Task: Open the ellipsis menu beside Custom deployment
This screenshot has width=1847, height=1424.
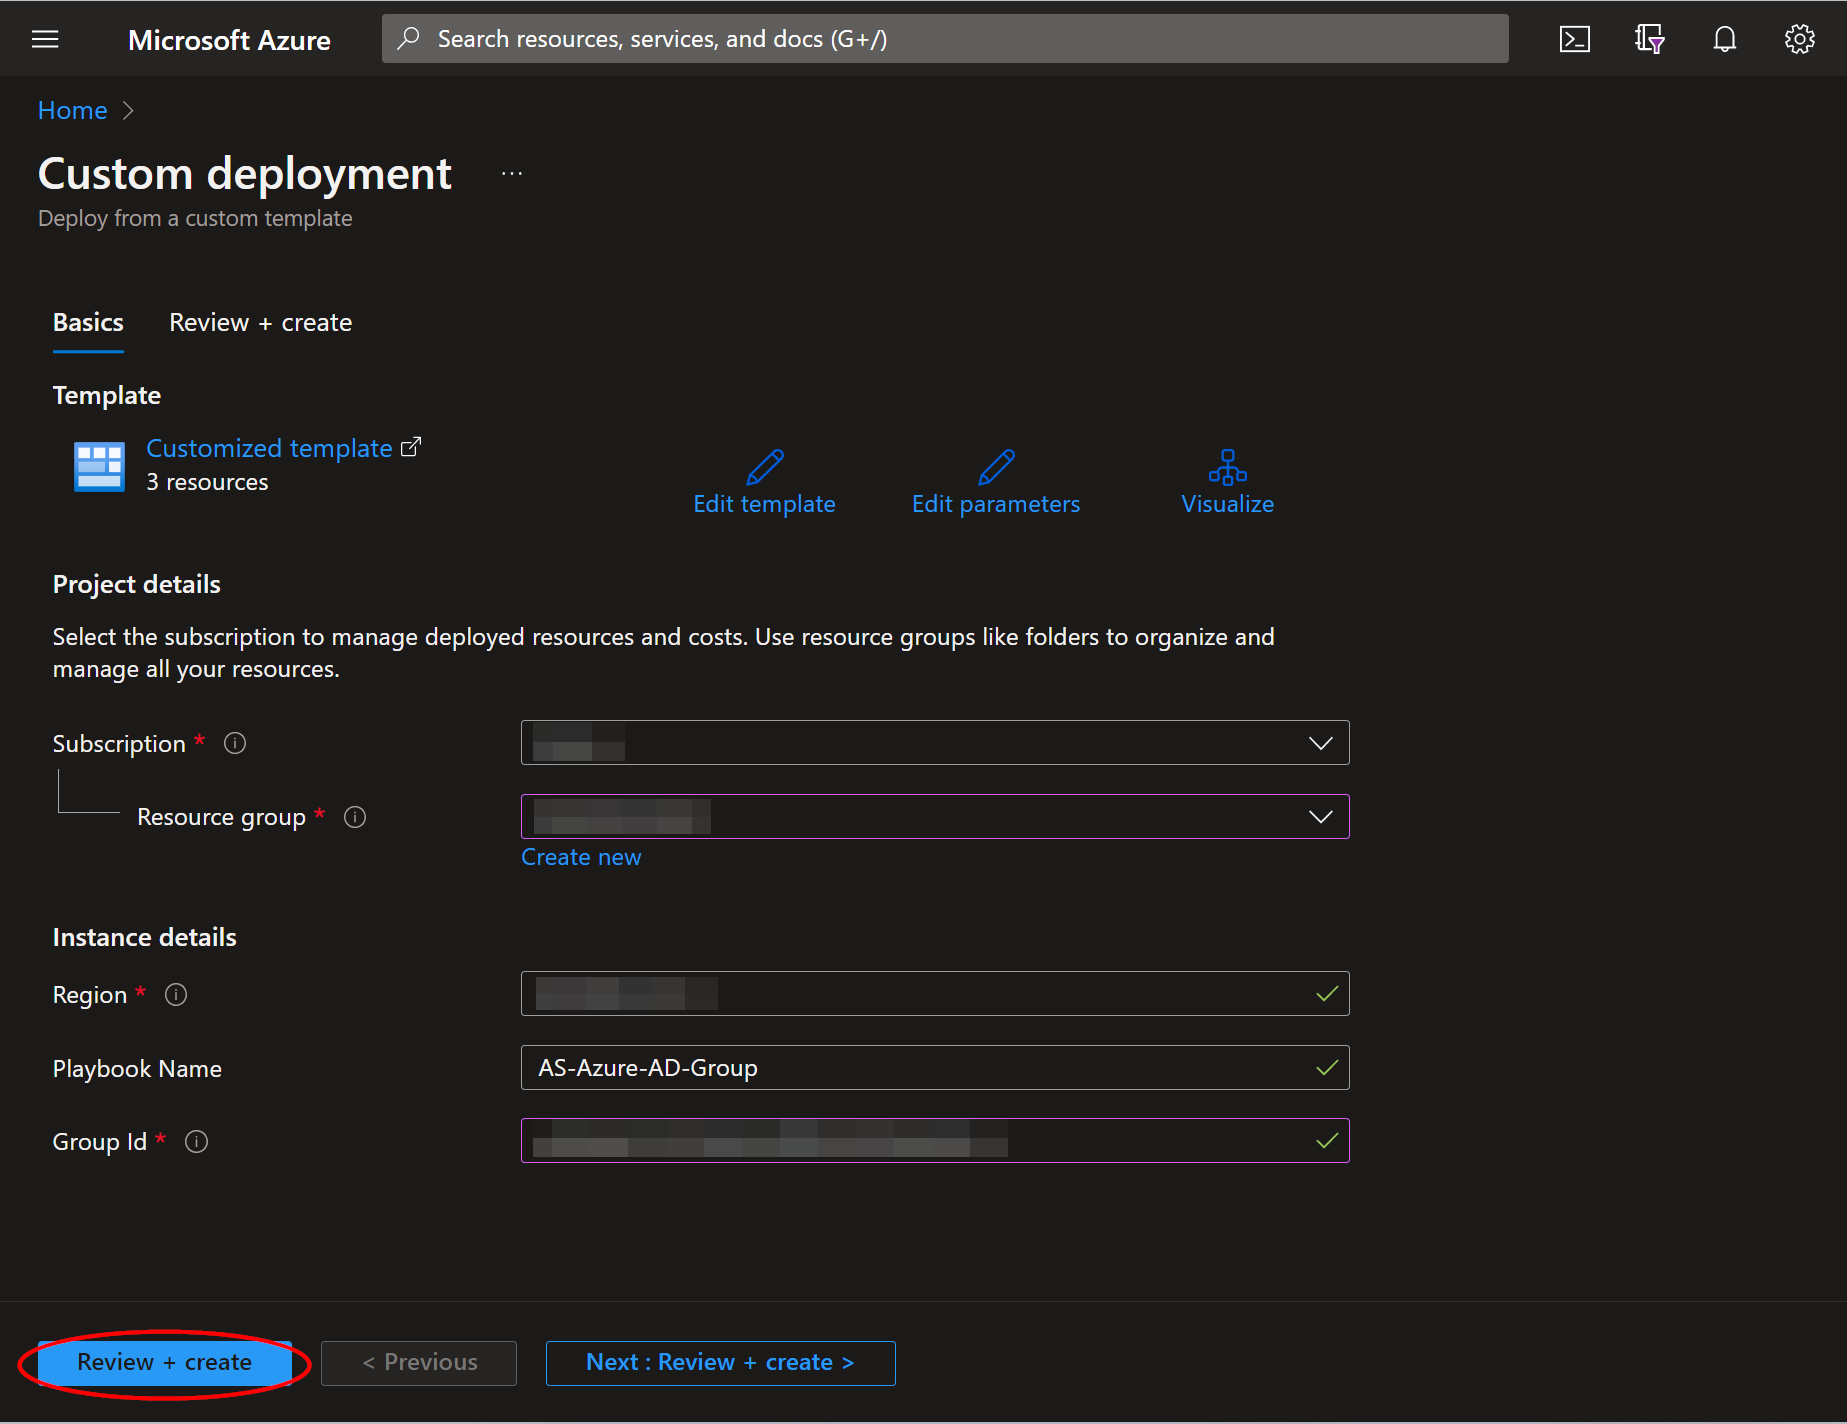Action: coord(512,173)
